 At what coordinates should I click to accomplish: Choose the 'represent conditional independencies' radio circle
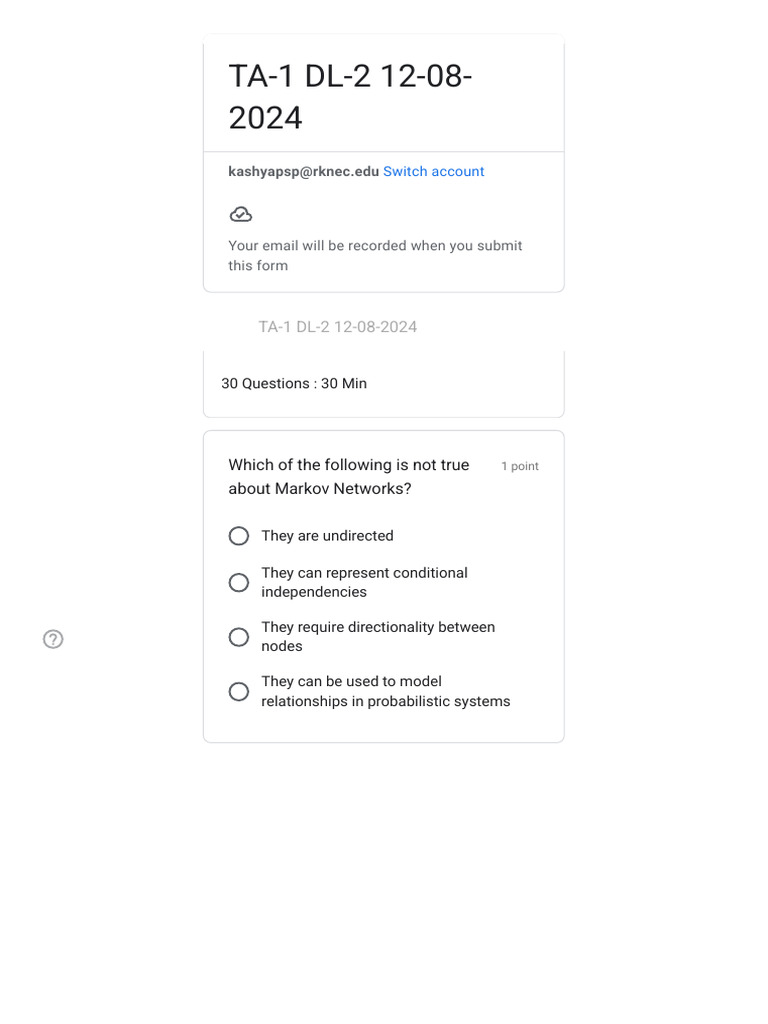[239, 583]
